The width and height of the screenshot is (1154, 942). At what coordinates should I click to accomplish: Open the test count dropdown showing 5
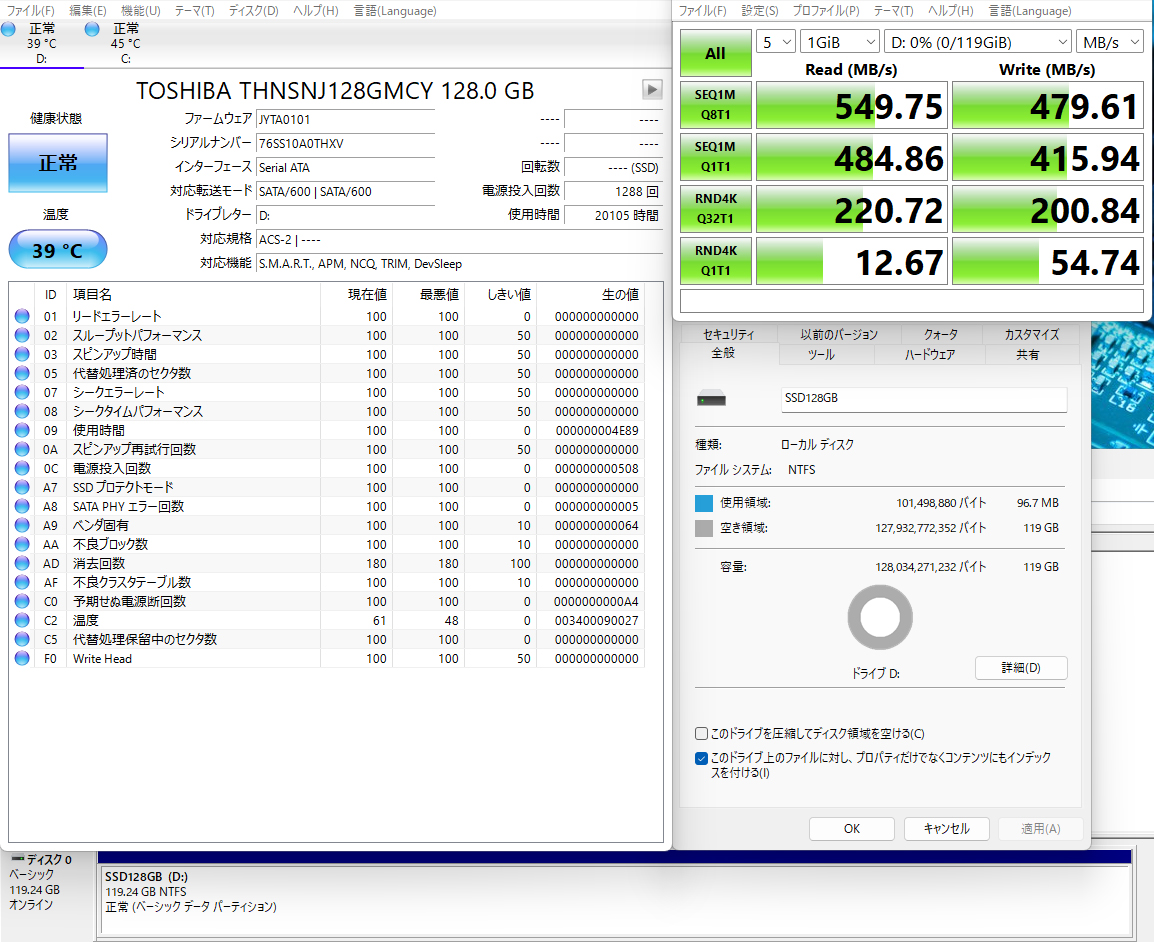pyautogui.click(x=776, y=42)
